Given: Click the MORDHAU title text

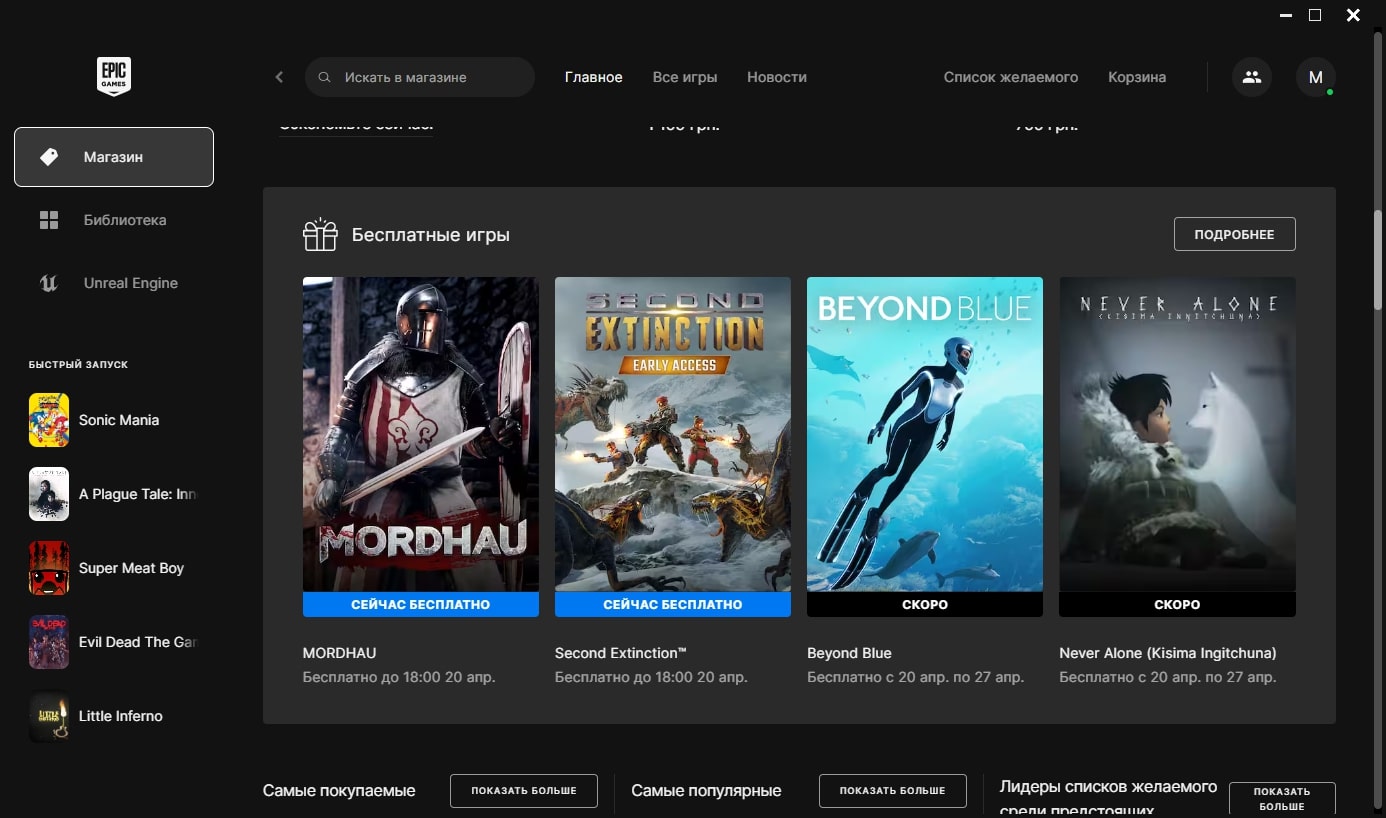Looking at the screenshot, I should point(340,653).
